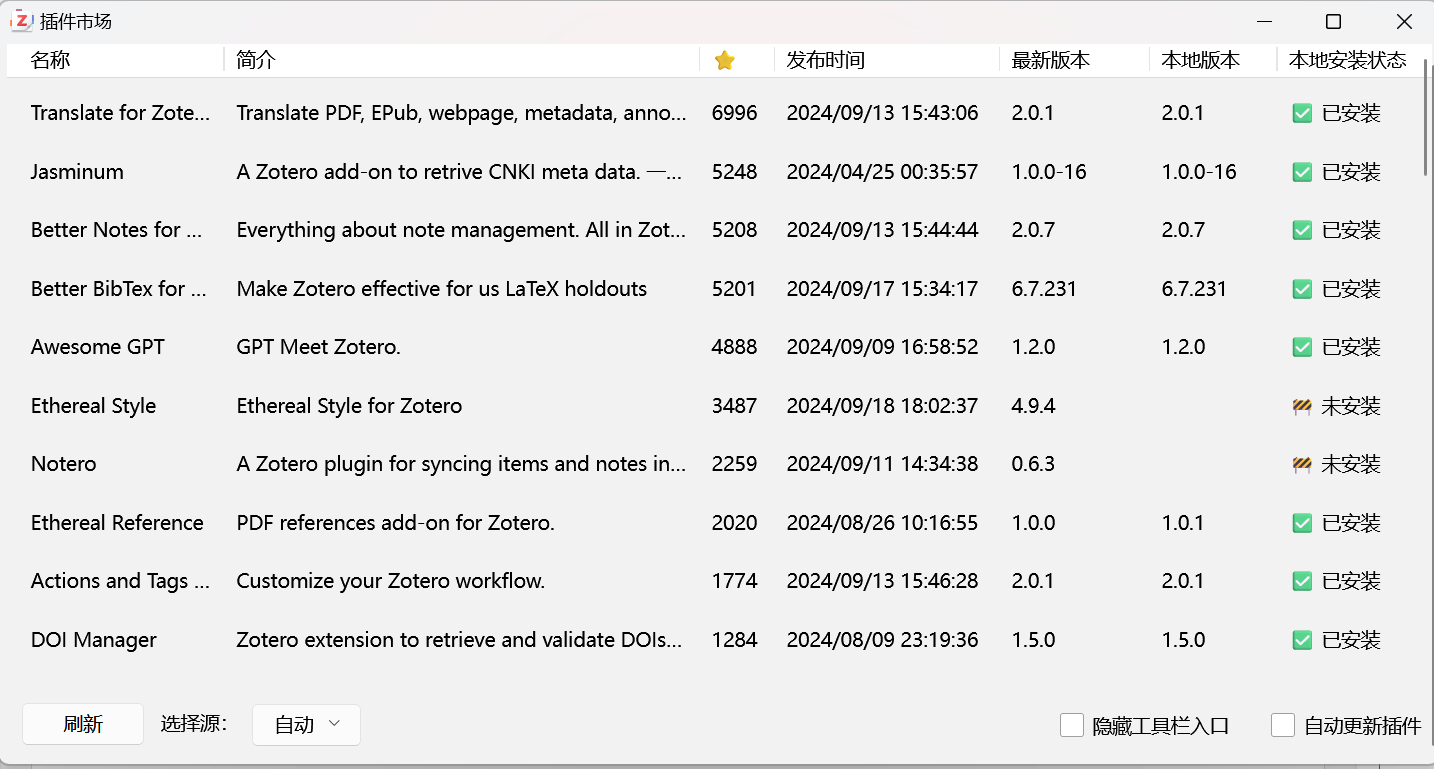Sort by the 名称 column header
Viewport: 1434px width, 769px height.
(x=51, y=61)
